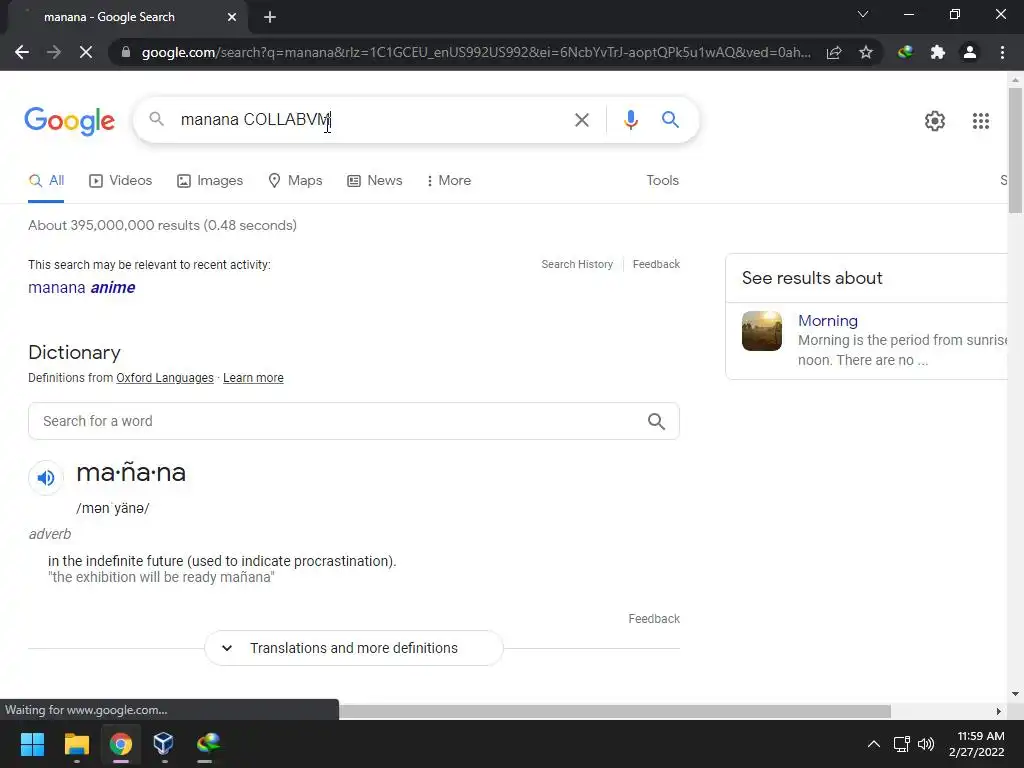Expand the More search categories menu
Viewport: 1024px width, 768px height.
(x=449, y=181)
